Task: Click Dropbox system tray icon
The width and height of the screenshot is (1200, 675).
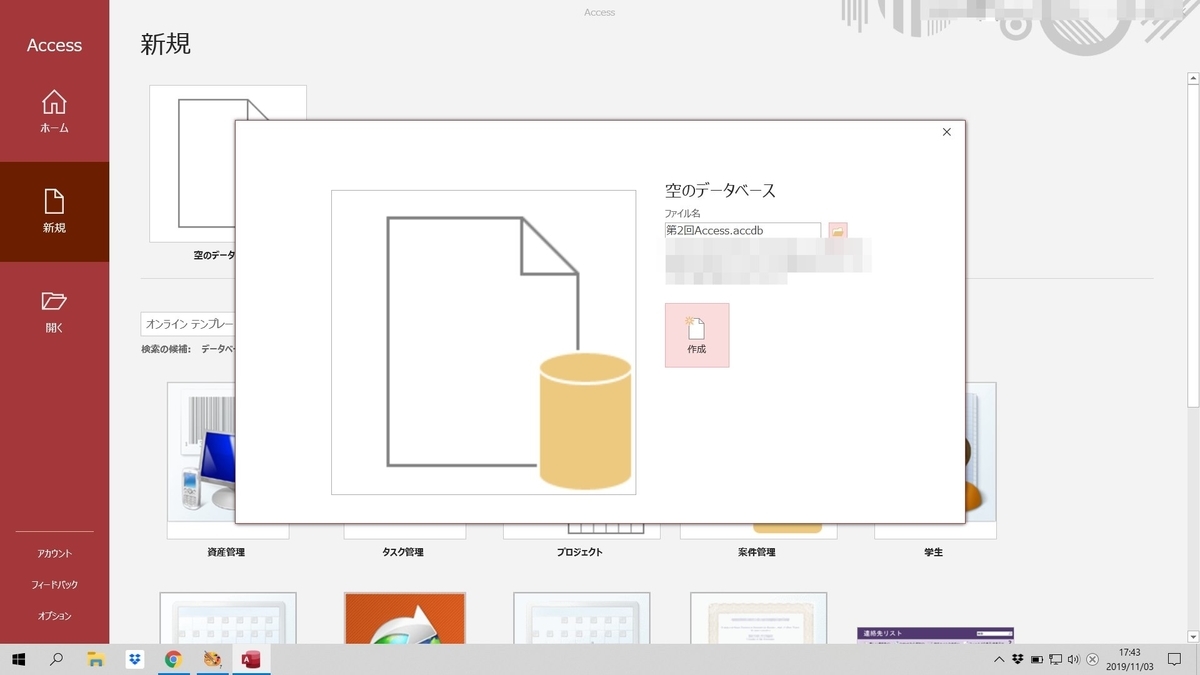Action: click(1017, 659)
